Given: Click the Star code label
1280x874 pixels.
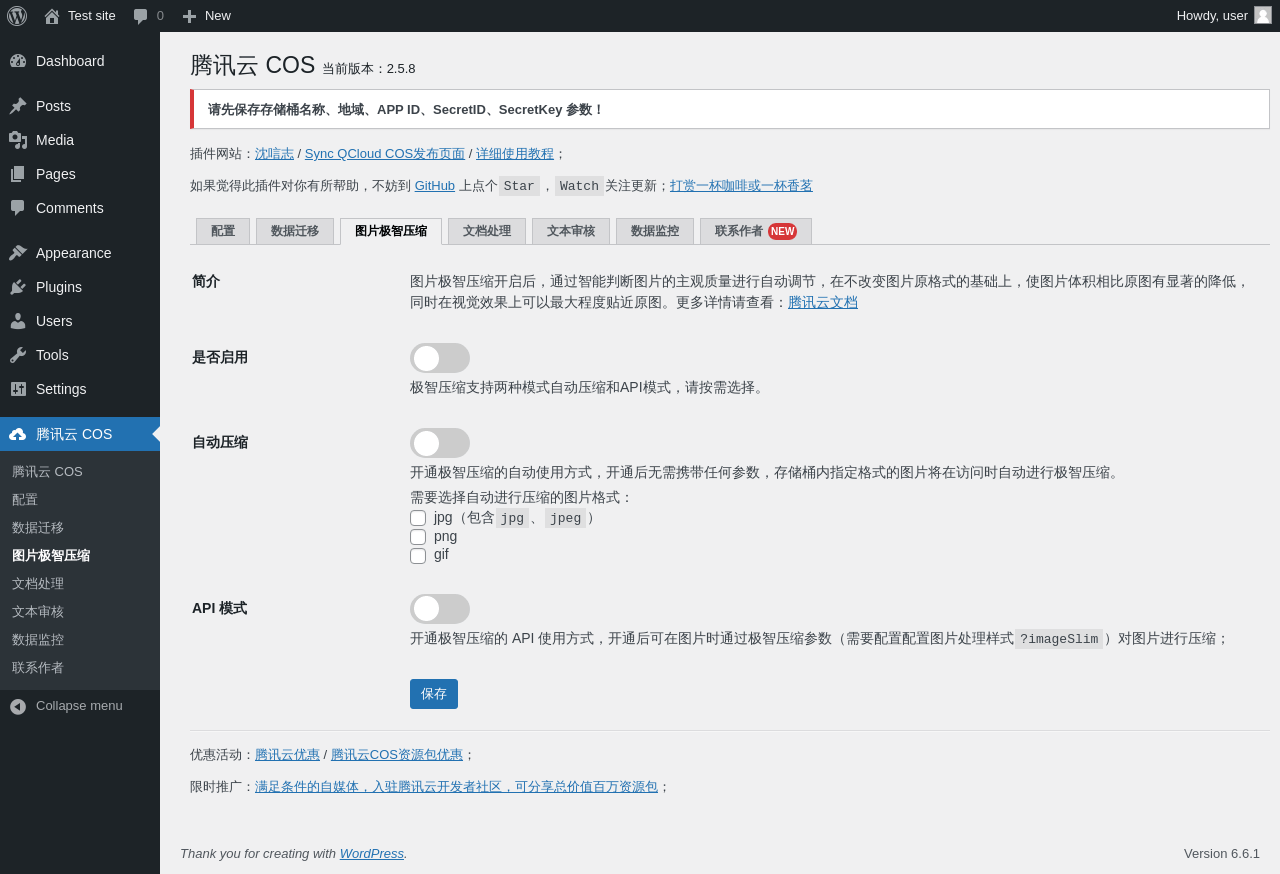Looking at the screenshot, I should pyautogui.click(x=519, y=186).
